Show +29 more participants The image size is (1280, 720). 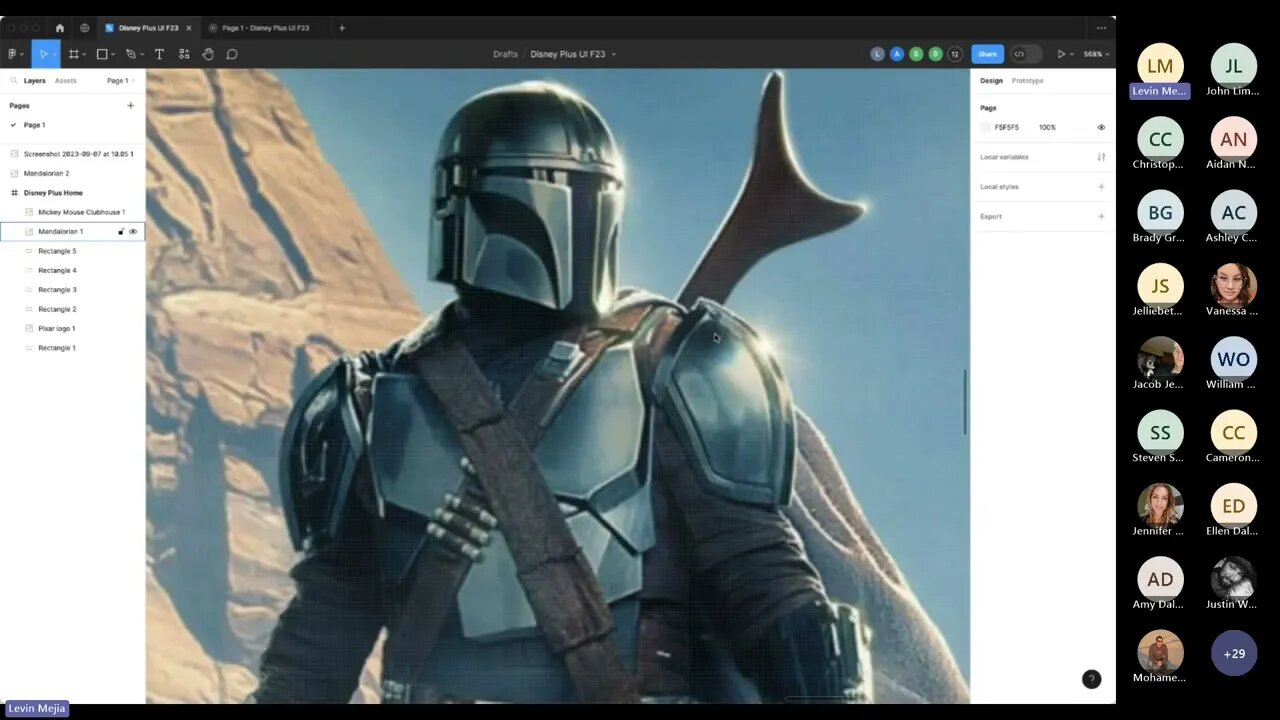pyautogui.click(x=1234, y=653)
